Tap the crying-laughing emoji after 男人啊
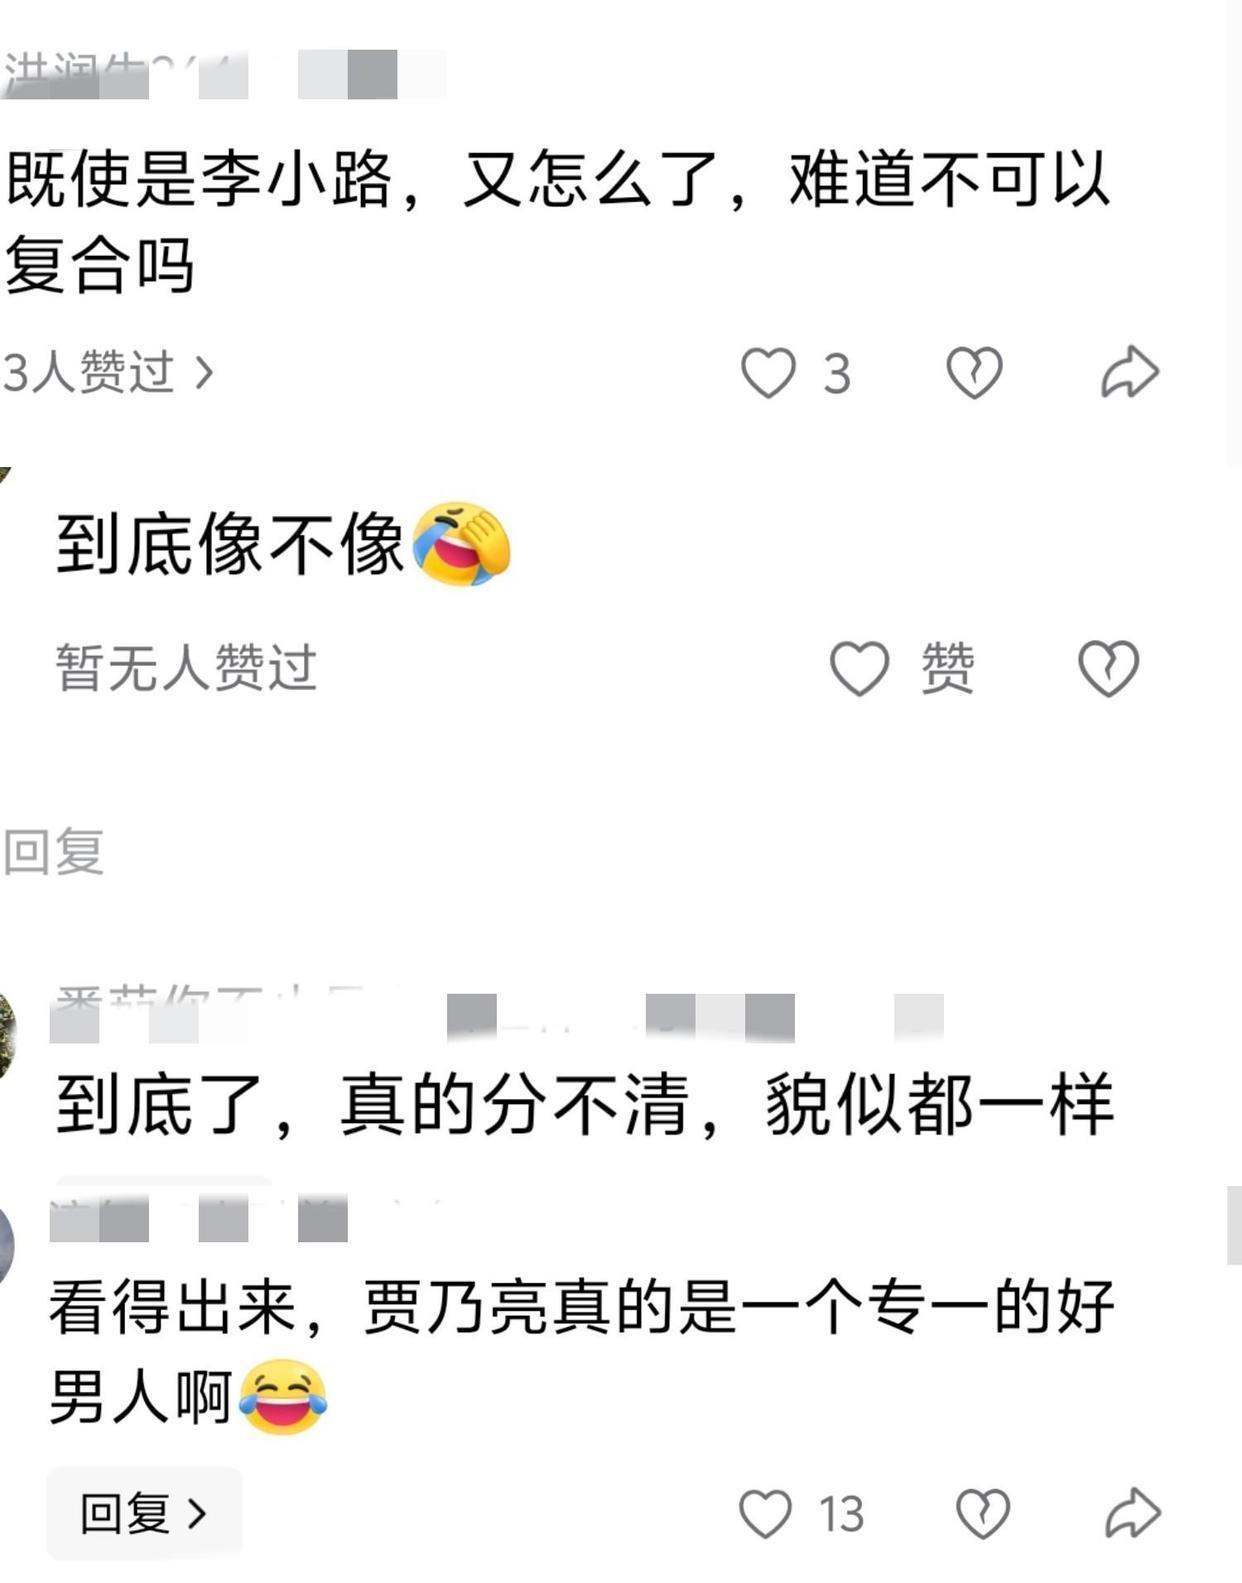This screenshot has height=1583, width=1242. [284, 1397]
